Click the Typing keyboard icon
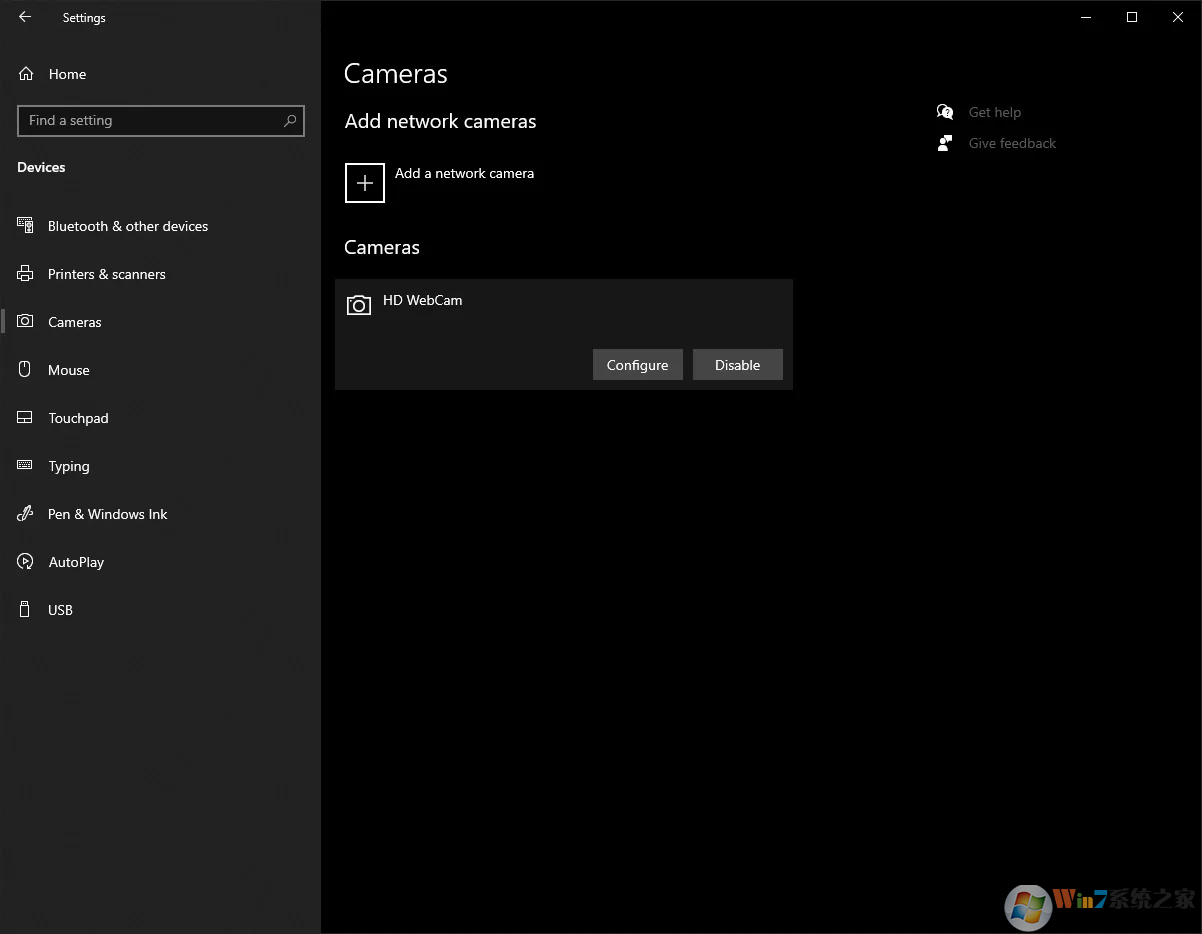 coord(25,466)
